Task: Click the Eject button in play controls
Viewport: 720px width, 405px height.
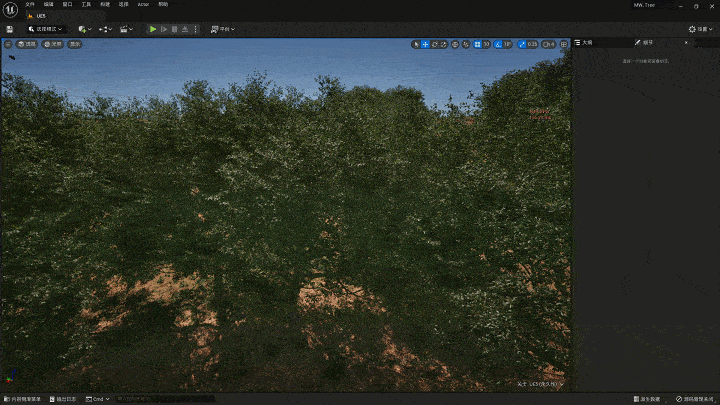Action: coord(184,29)
